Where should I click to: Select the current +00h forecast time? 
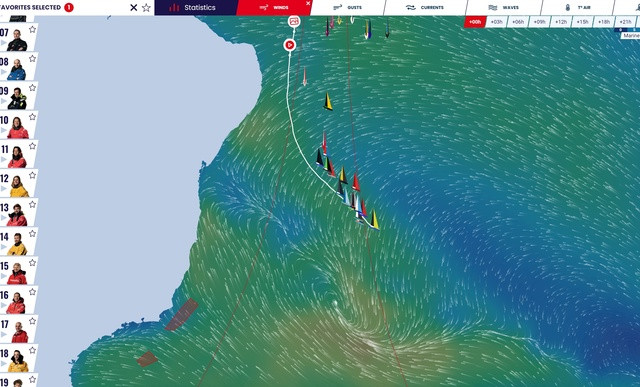[475, 22]
